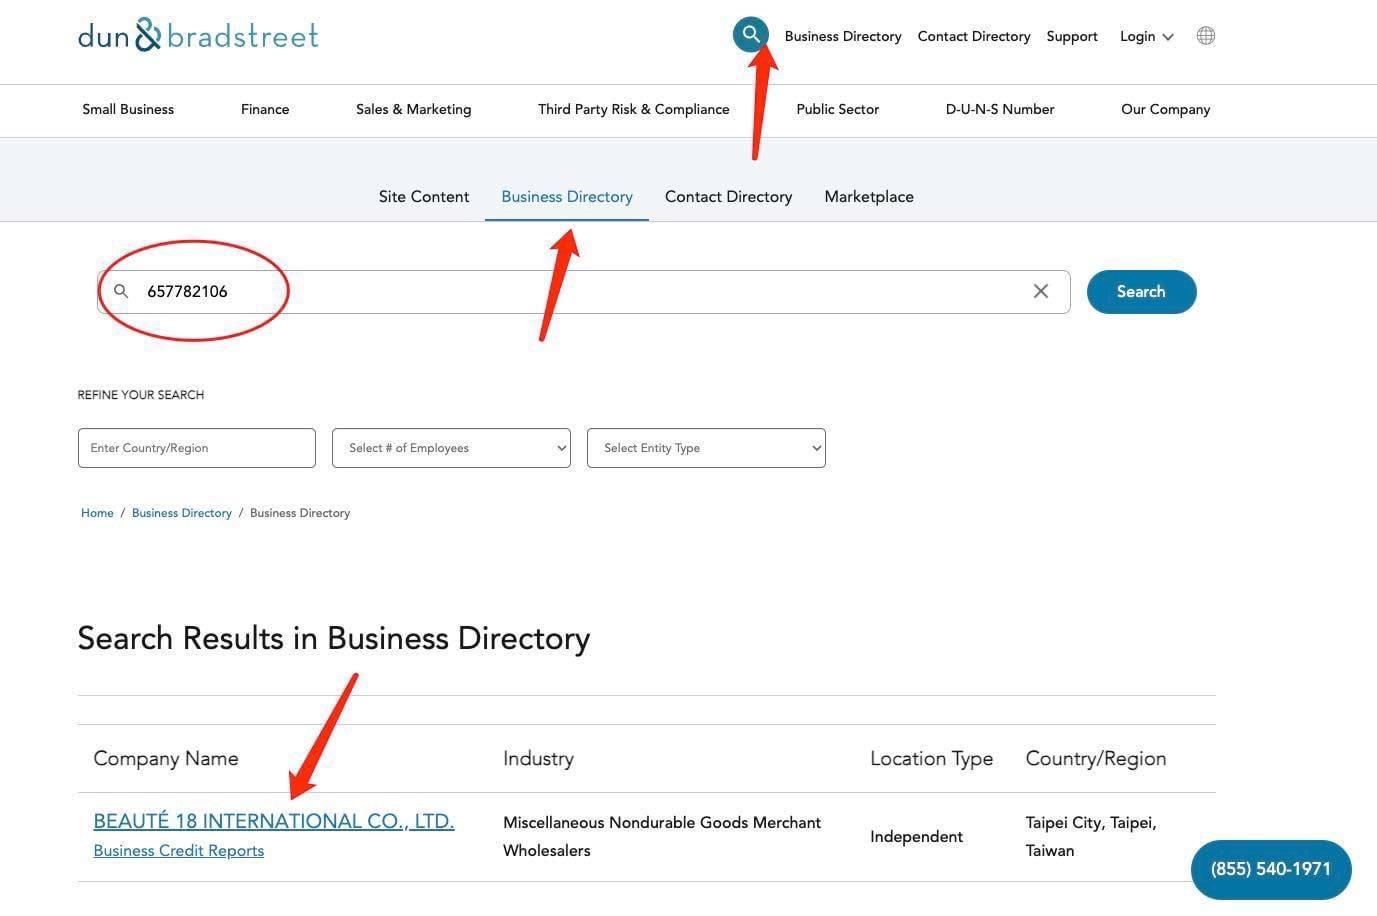
Task: Open Select # of Employees dropdown
Action: 451,448
